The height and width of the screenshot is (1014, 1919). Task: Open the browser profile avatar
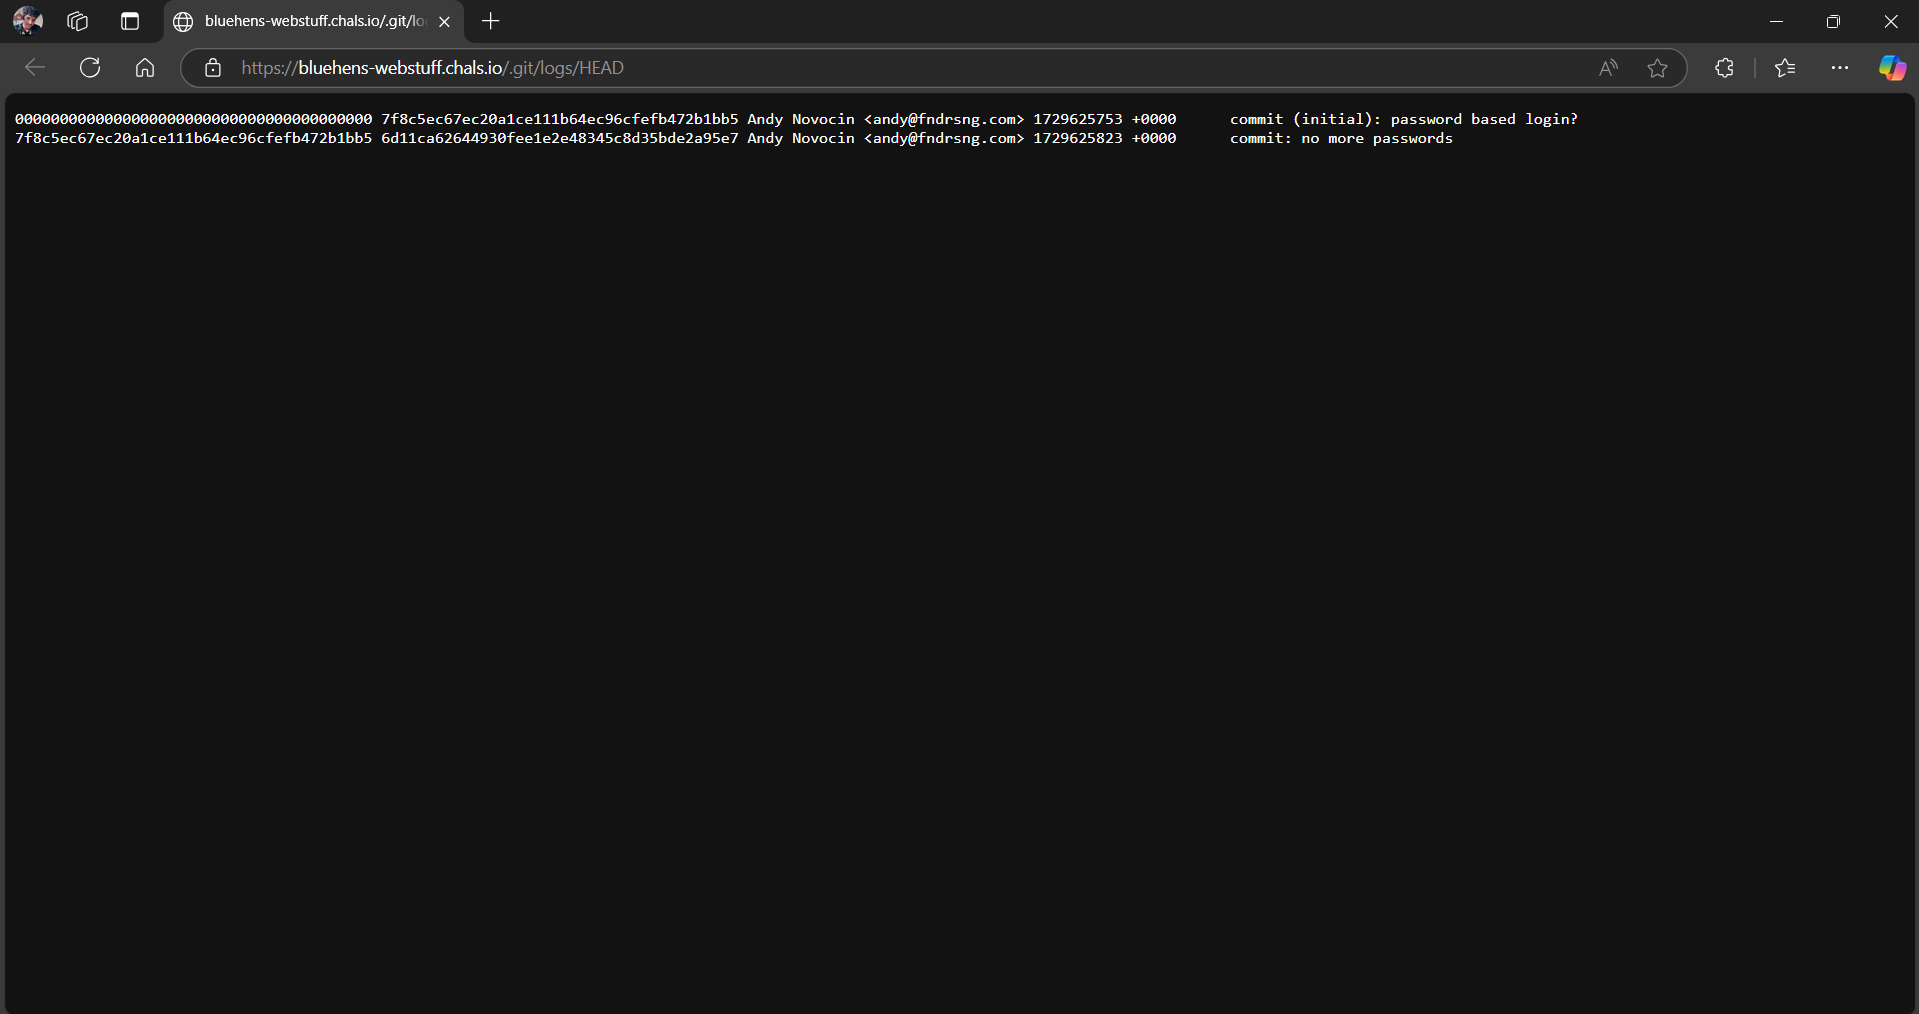coord(28,20)
